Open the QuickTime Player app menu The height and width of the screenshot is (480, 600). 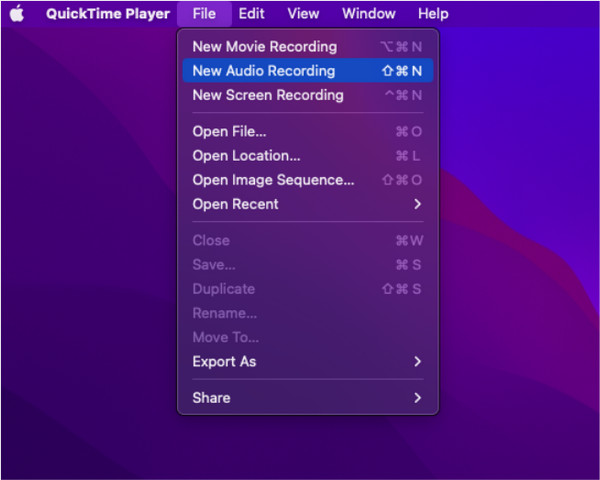pyautogui.click(x=108, y=14)
